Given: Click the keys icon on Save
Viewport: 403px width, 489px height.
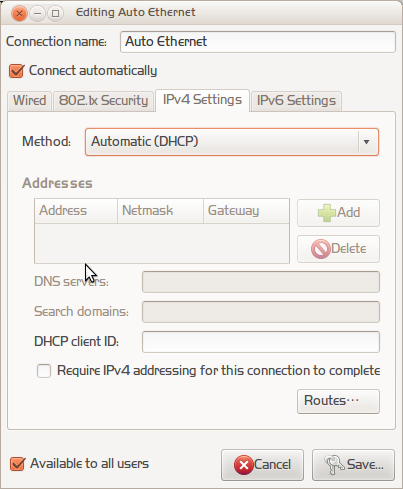Looking at the screenshot, I should pyautogui.click(x=334, y=465).
